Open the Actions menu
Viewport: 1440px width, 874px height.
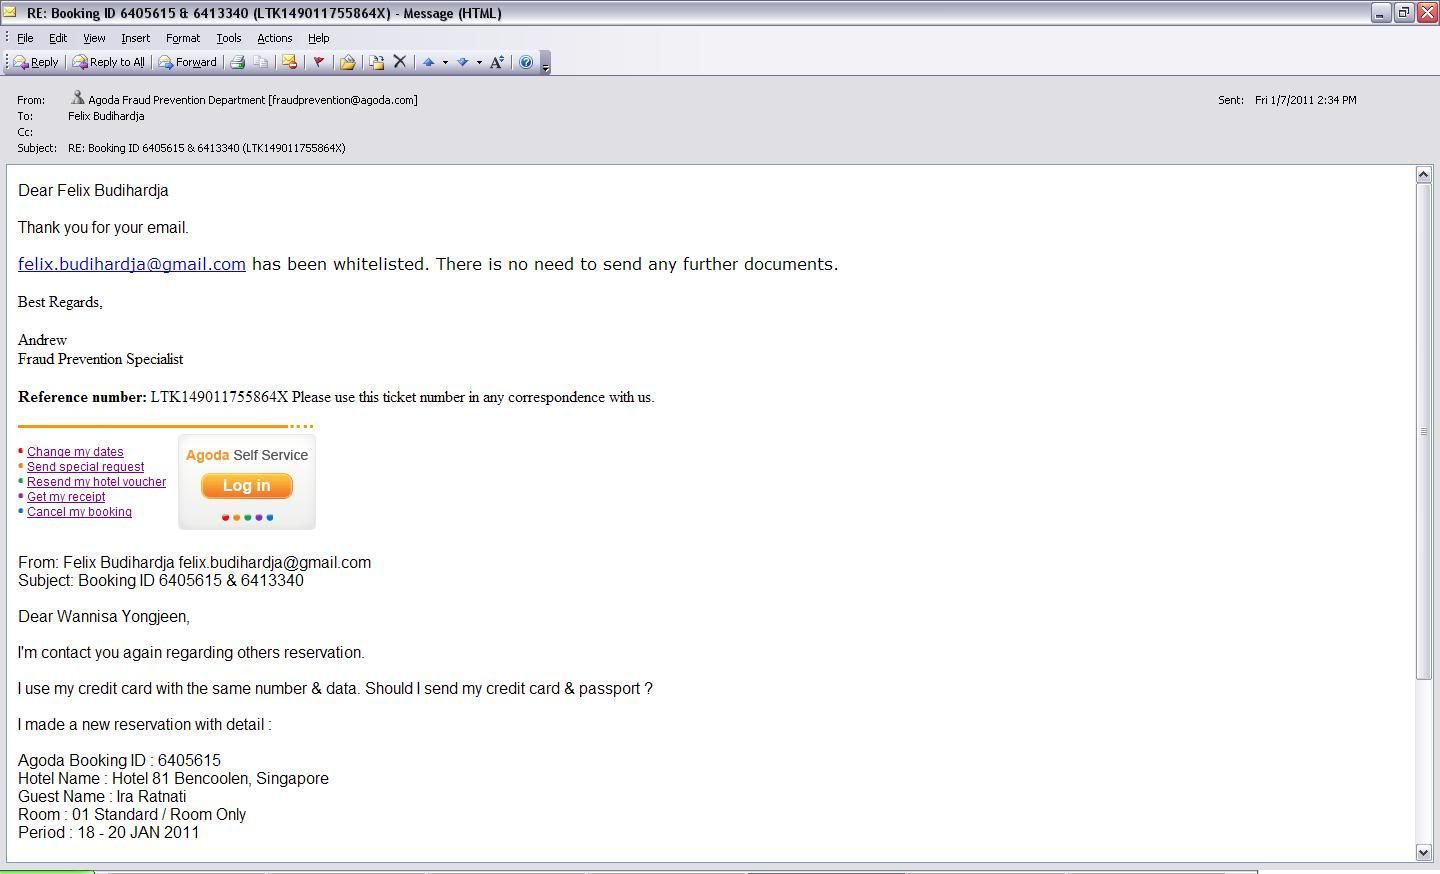(x=274, y=38)
